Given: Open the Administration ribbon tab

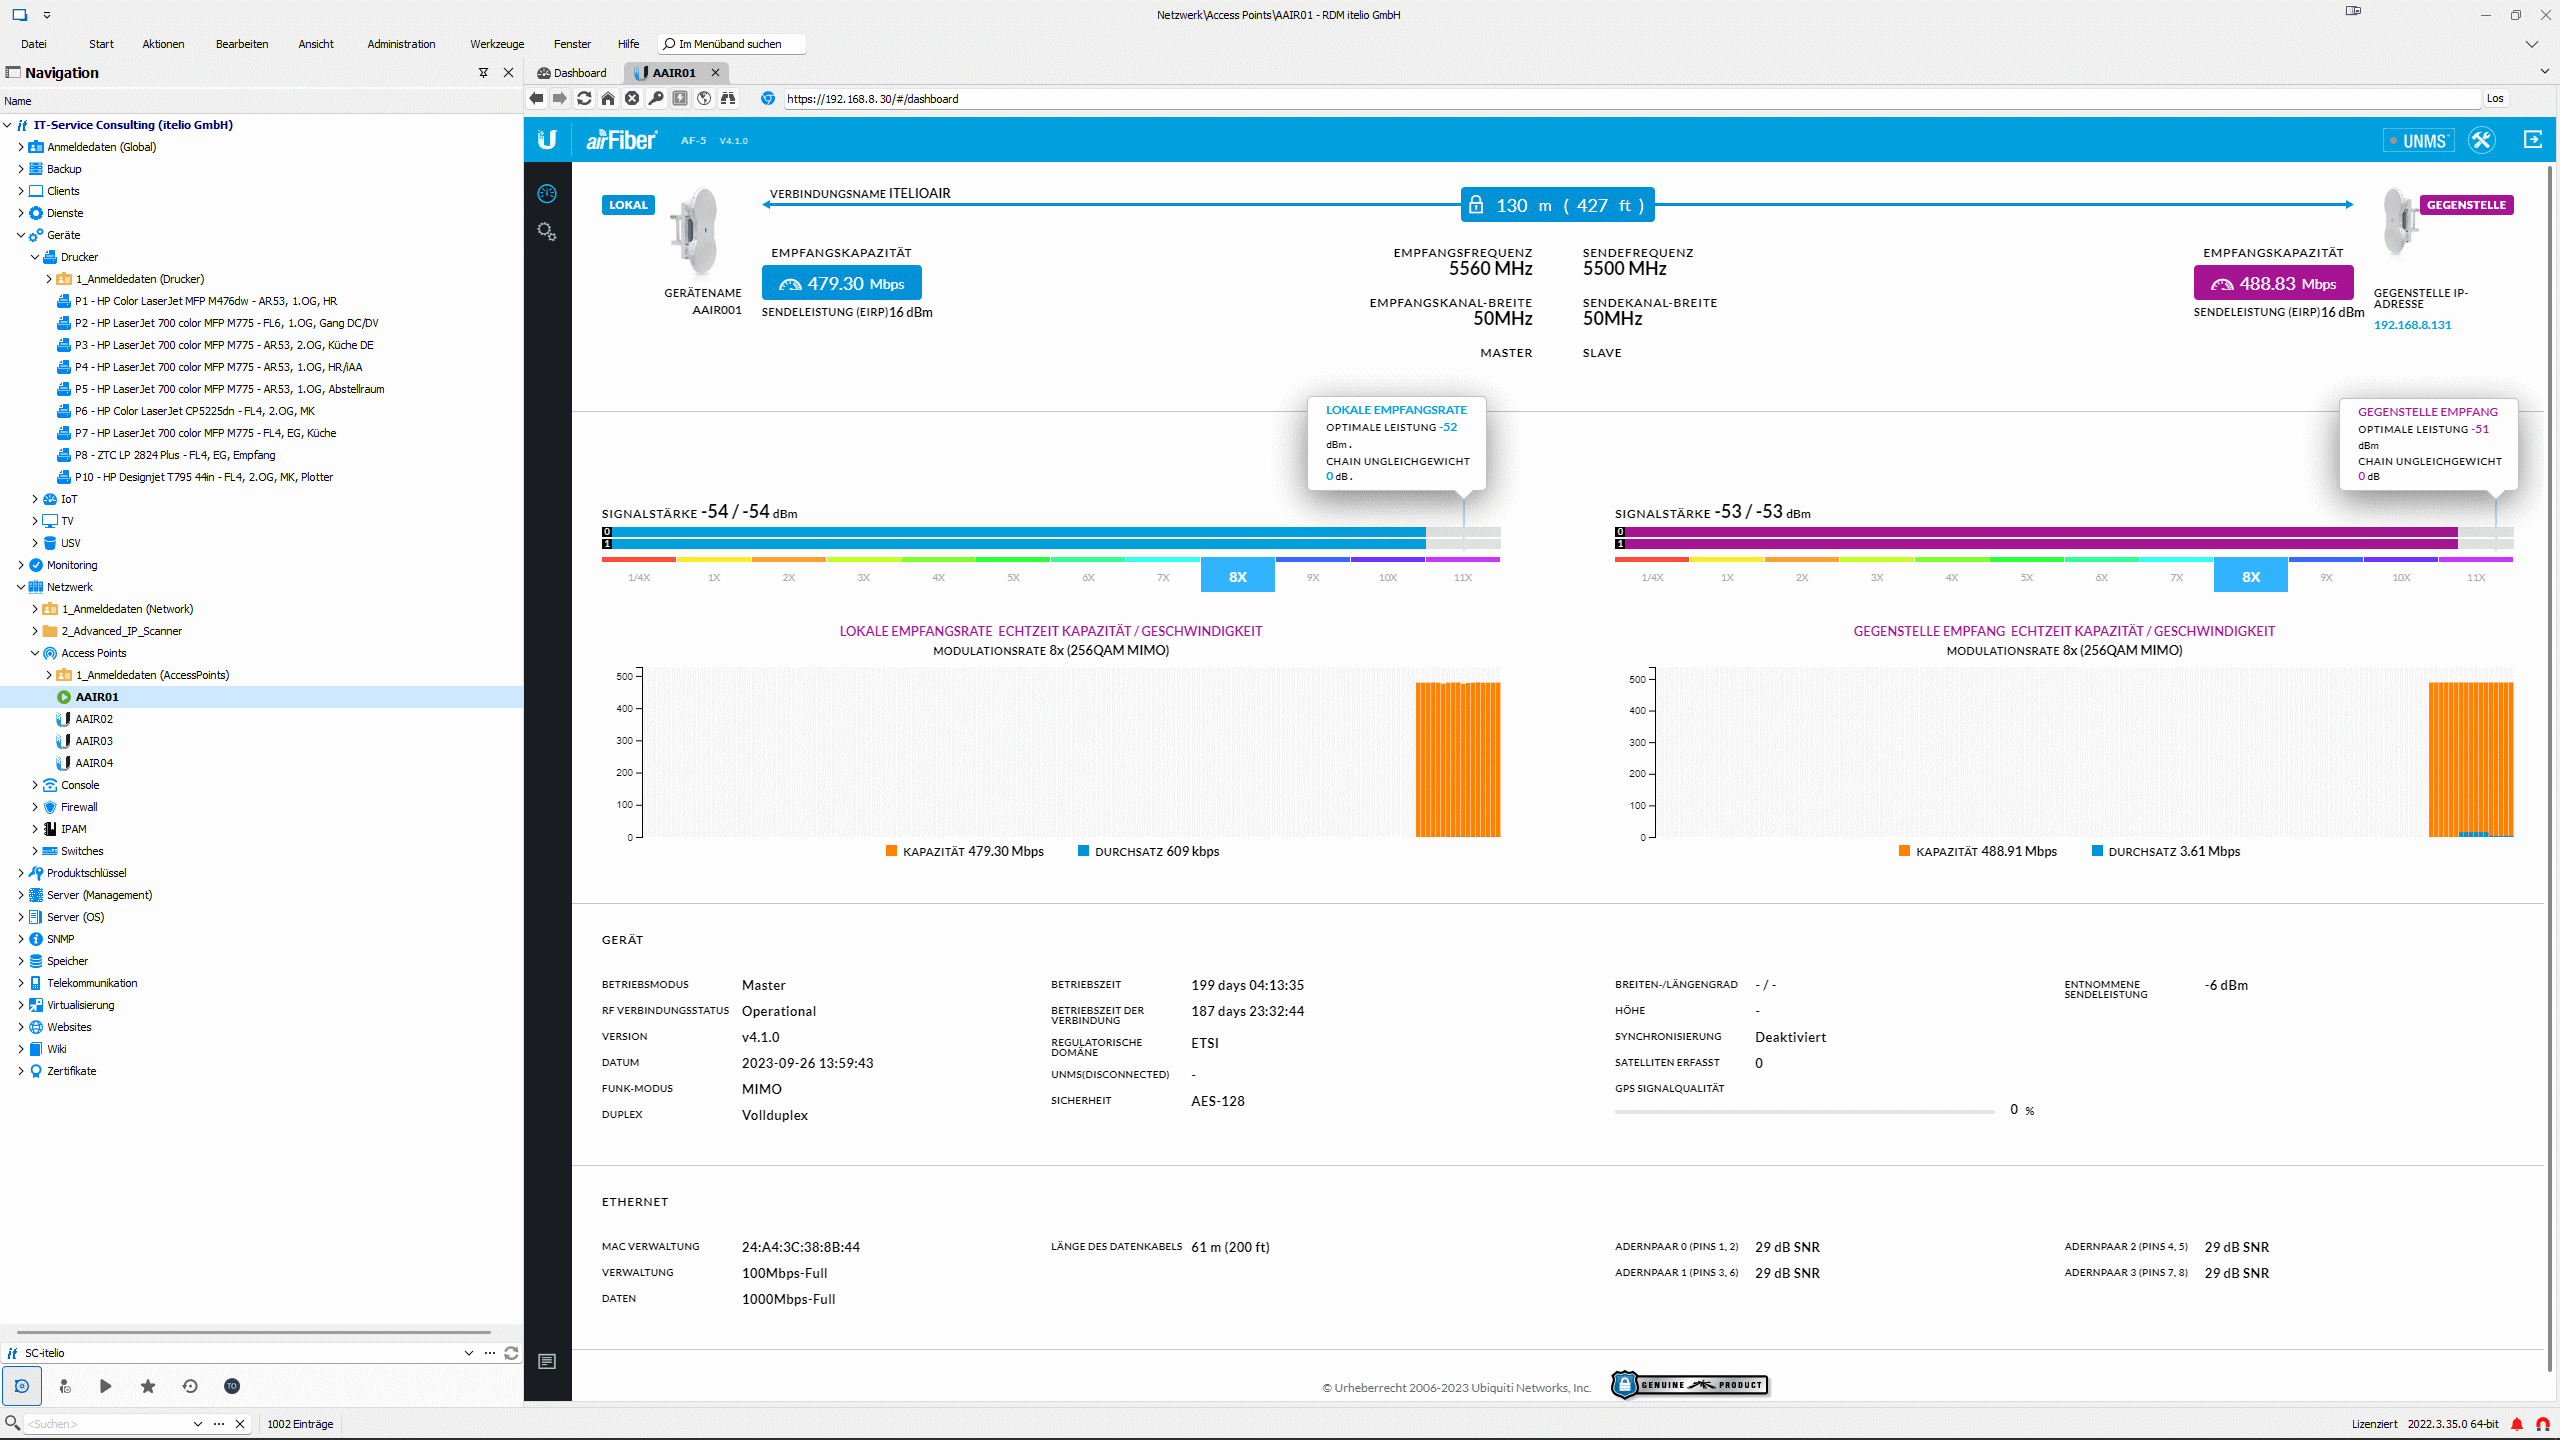Looking at the screenshot, I should click(401, 44).
